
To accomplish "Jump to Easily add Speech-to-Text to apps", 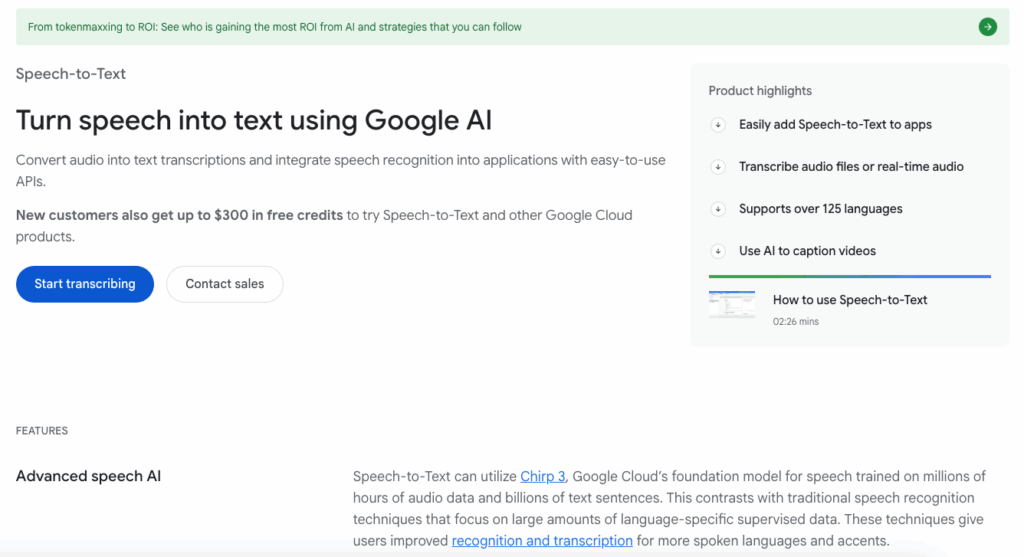I will (x=835, y=125).
